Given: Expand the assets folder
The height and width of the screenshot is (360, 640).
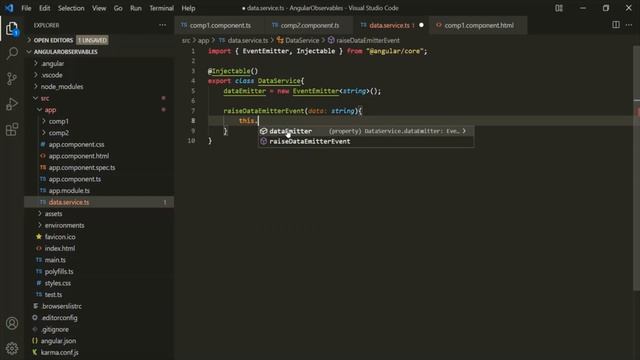Looking at the screenshot, I should pyautogui.click(x=53, y=213).
